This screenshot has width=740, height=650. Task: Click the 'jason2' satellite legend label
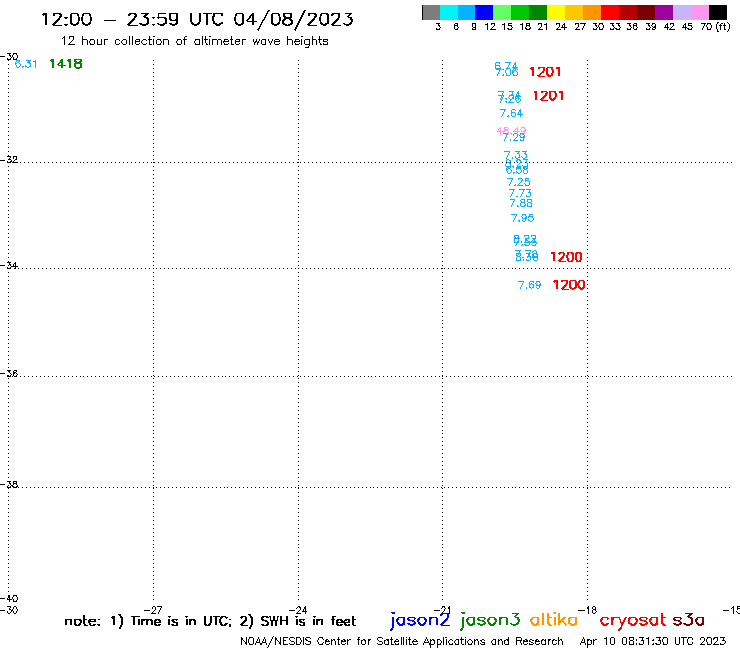420,620
